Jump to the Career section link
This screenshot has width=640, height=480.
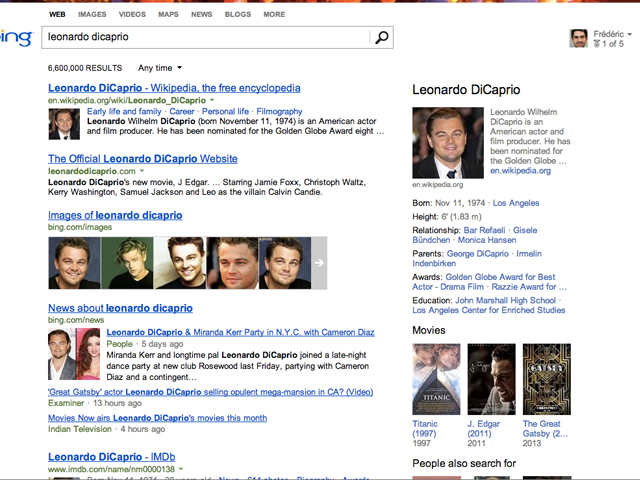pos(182,111)
